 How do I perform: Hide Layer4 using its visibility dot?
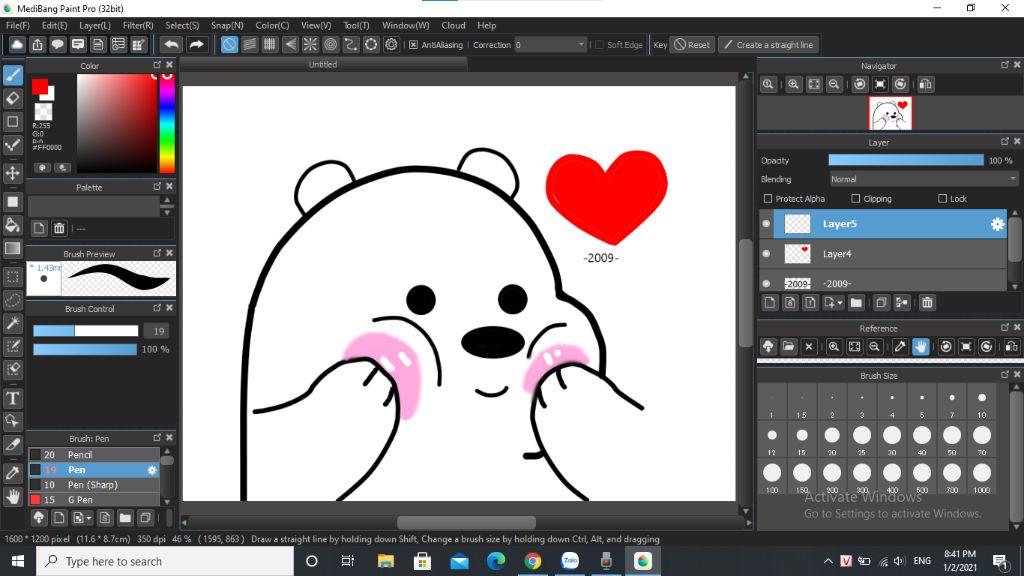tap(767, 254)
